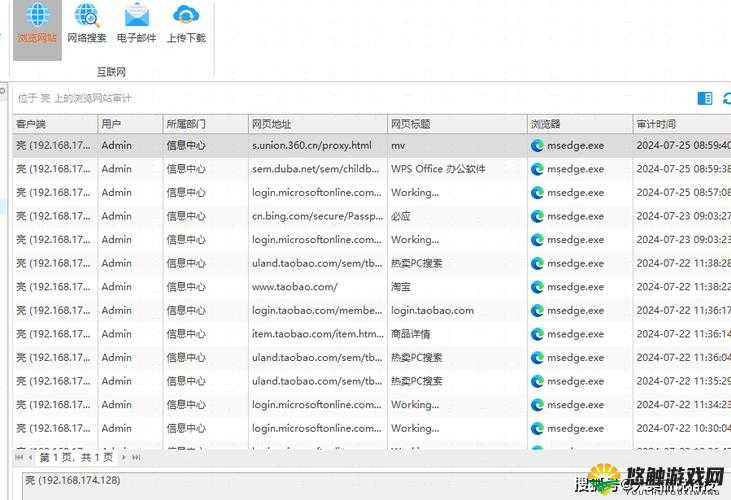Click Edge icon in login.taobao.com row
Image resolution: width=731 pixels, height=500 pixels.
tap(537, 310)
